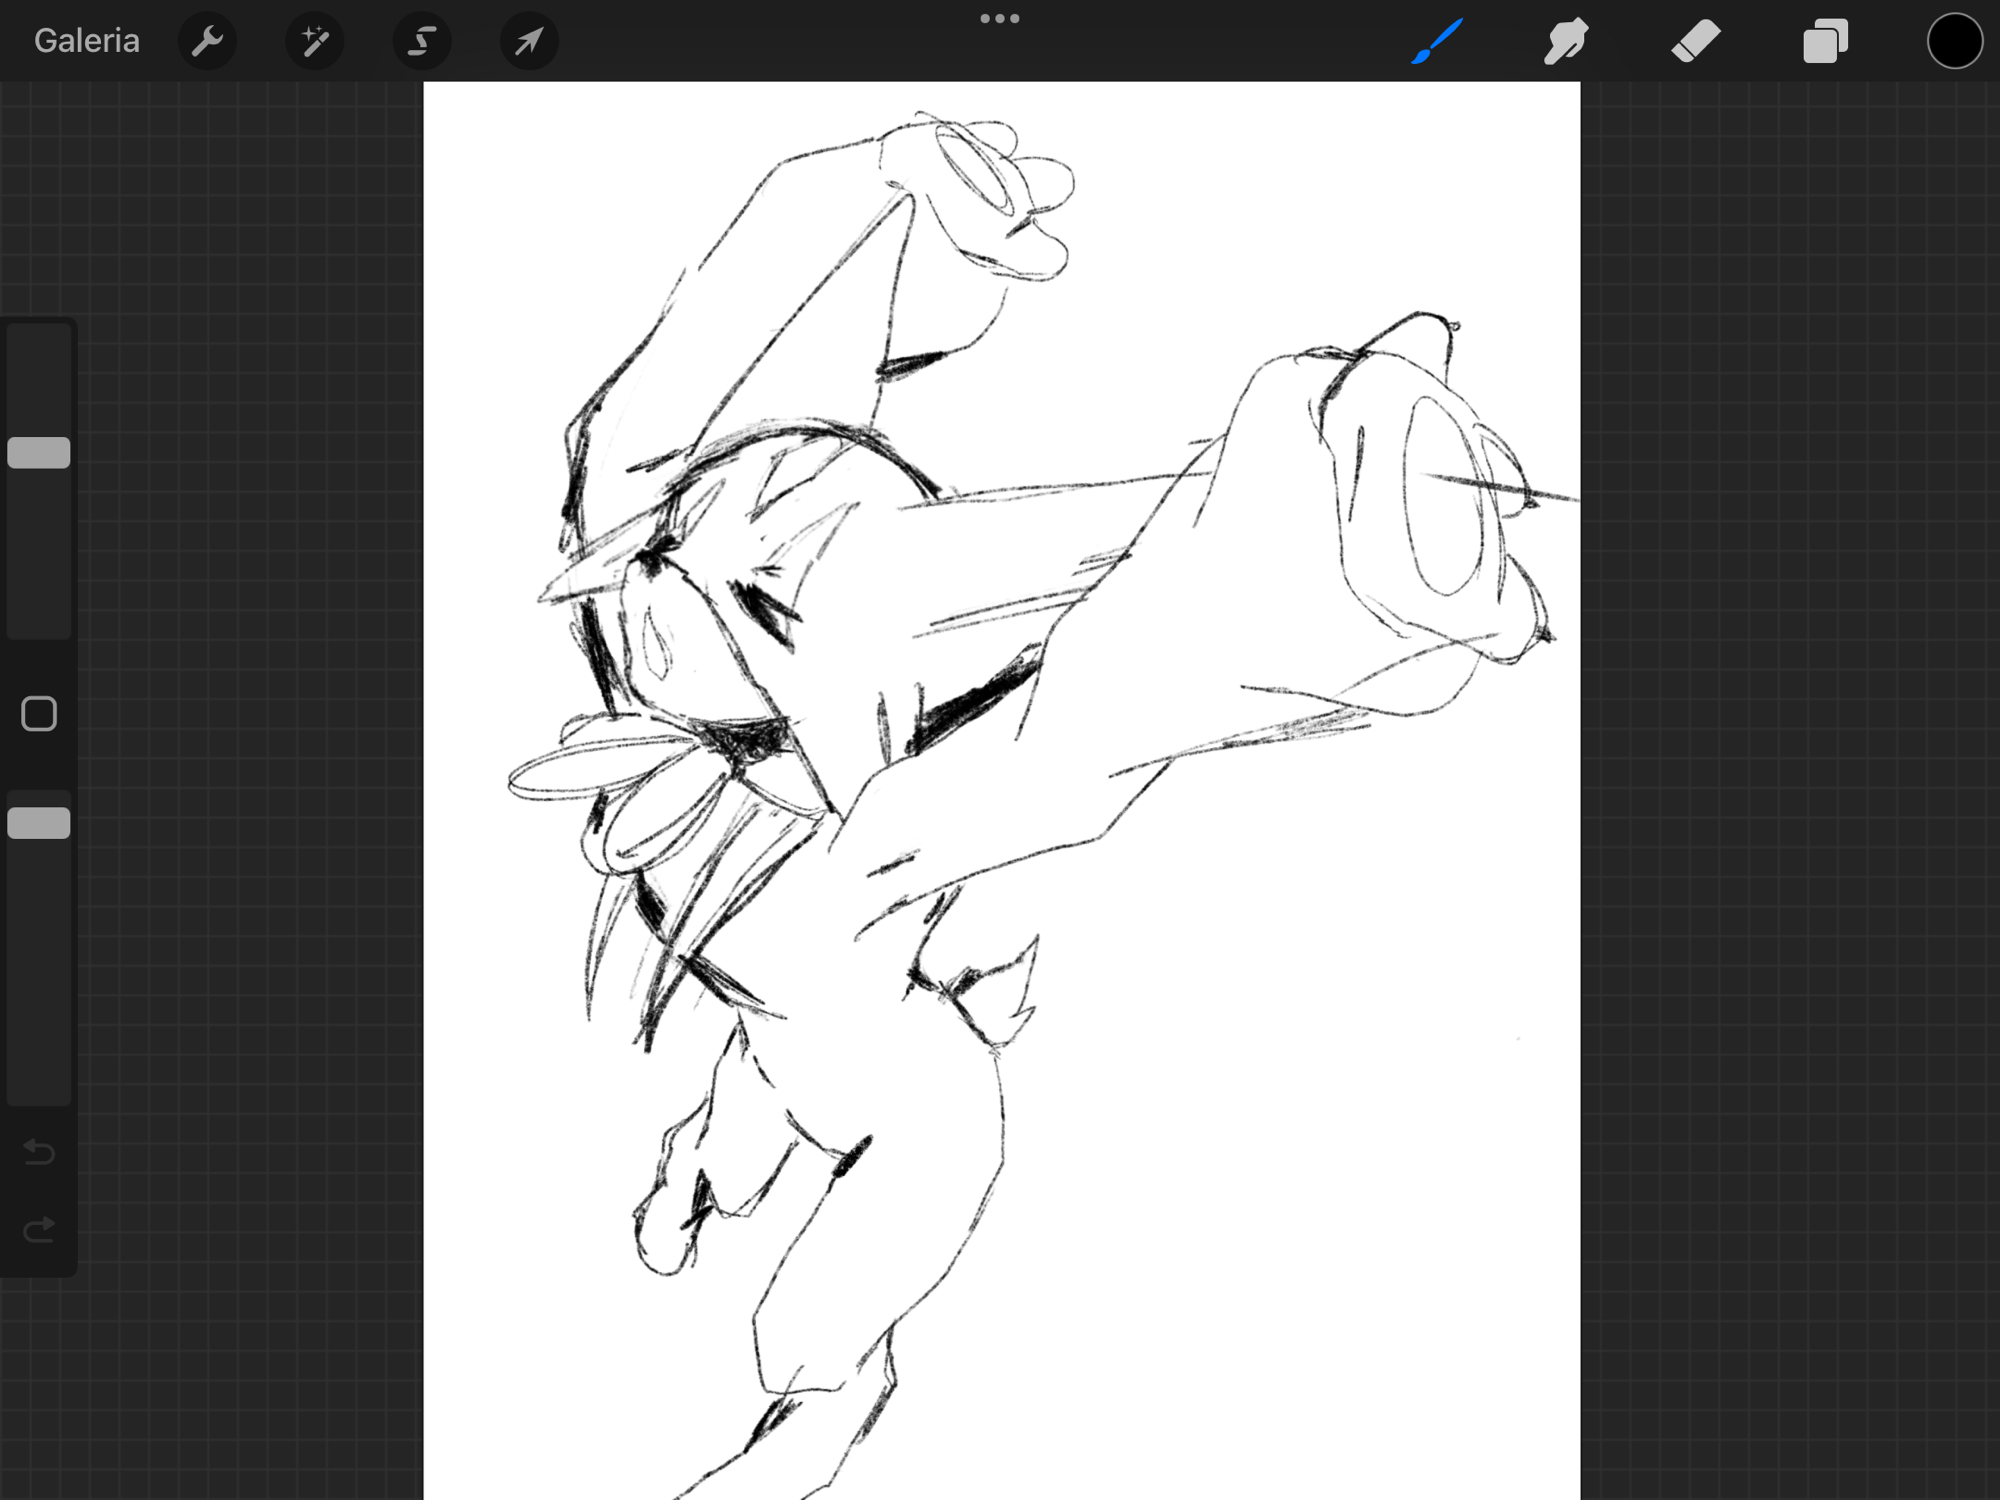This screenshot has width=2000, height=1500.
Task: Open the black active color picker
Action: coord(1954,41)
